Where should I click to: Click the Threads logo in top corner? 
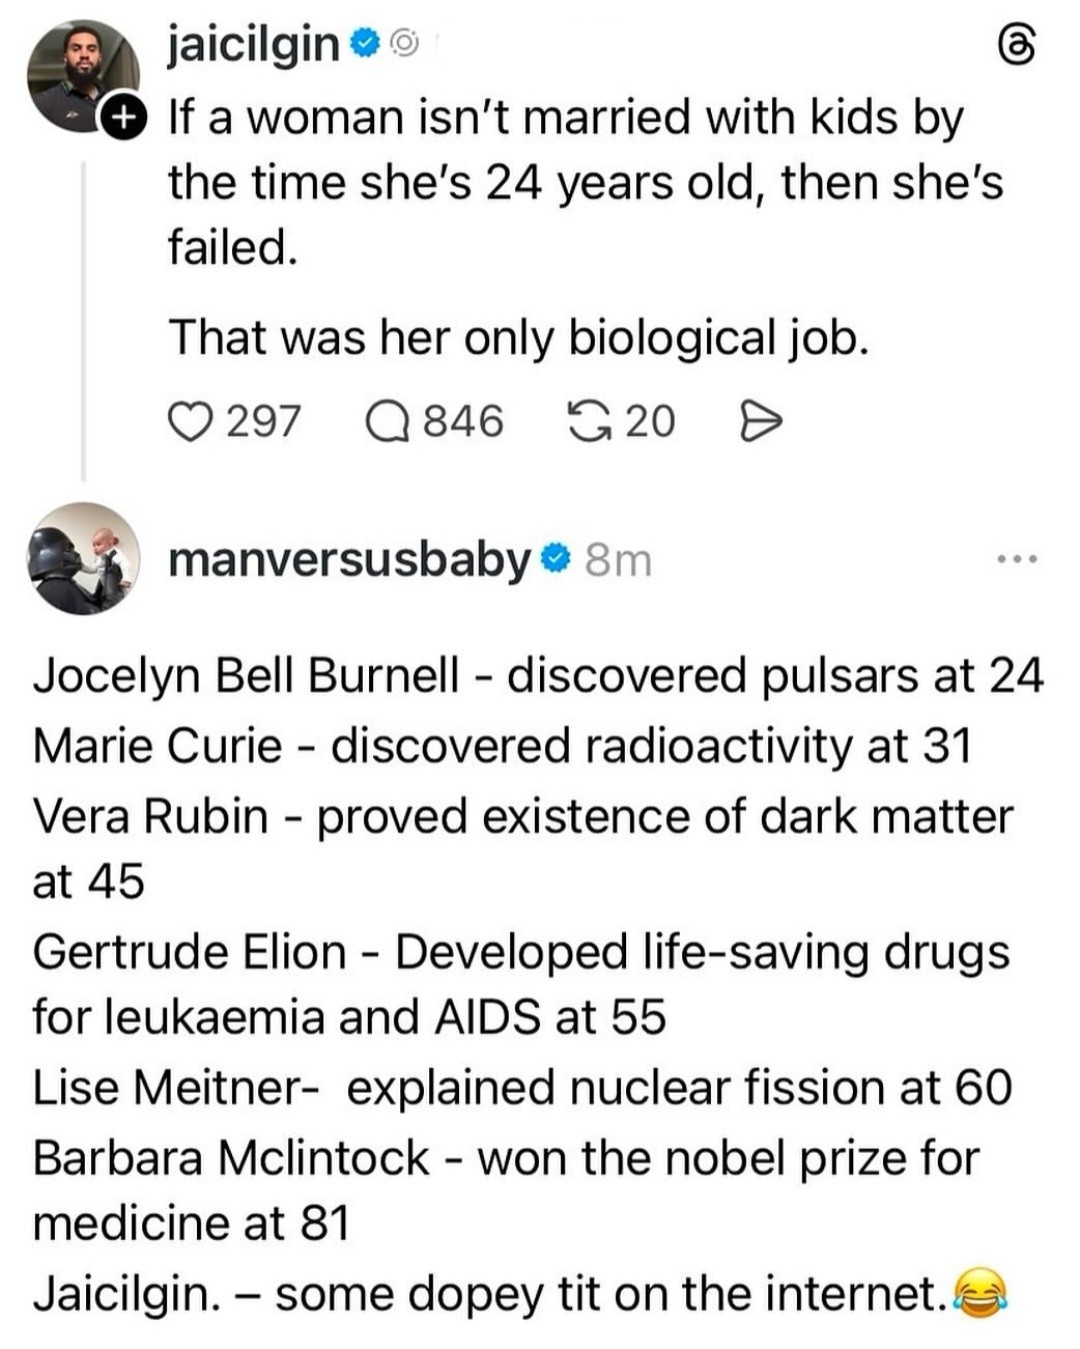(1018, 47)
